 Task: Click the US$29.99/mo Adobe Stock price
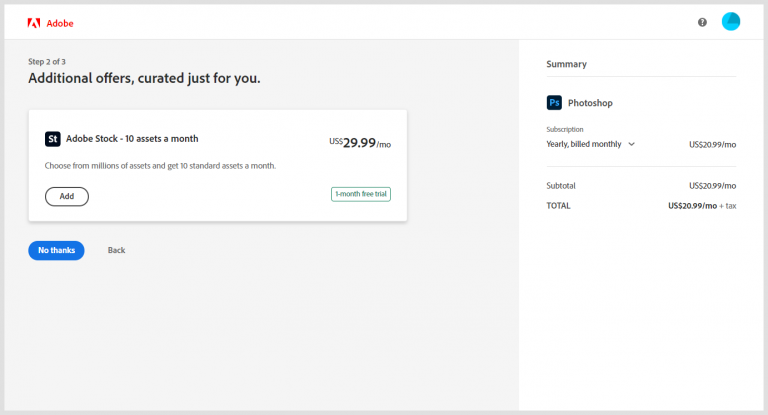(x=360, y=143)
